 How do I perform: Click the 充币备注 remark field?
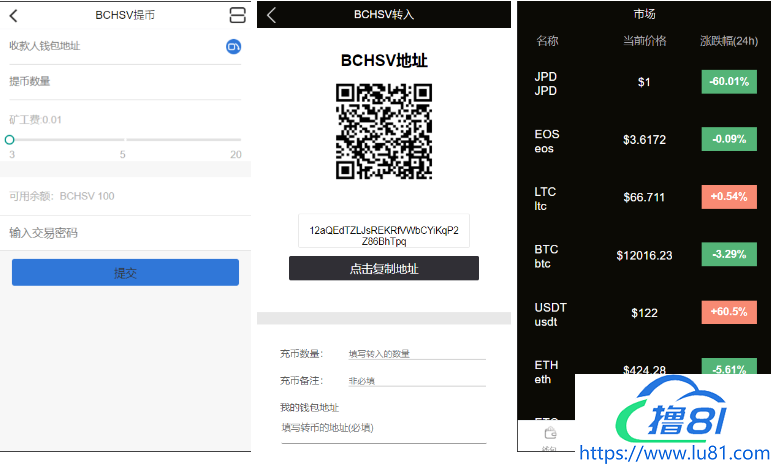pyautogui.click(x=417, y=380)
